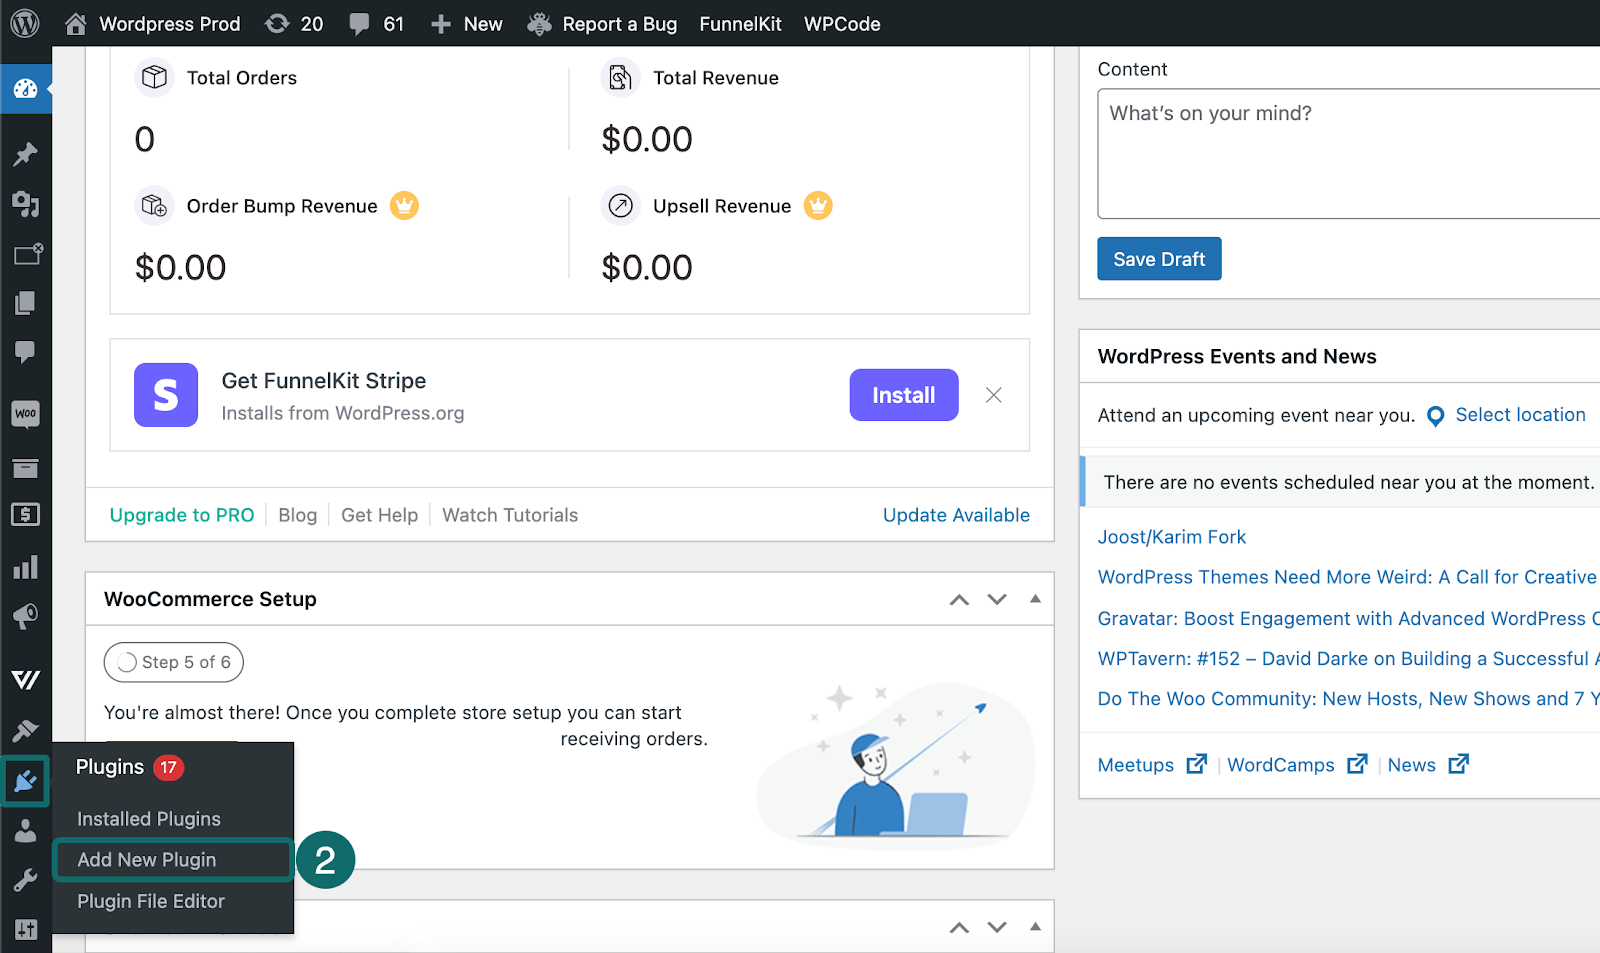This screenshot has width=1600, height=953.
Task: Open Tools wrench sidebar icon
Action: (x=26, y=880)
